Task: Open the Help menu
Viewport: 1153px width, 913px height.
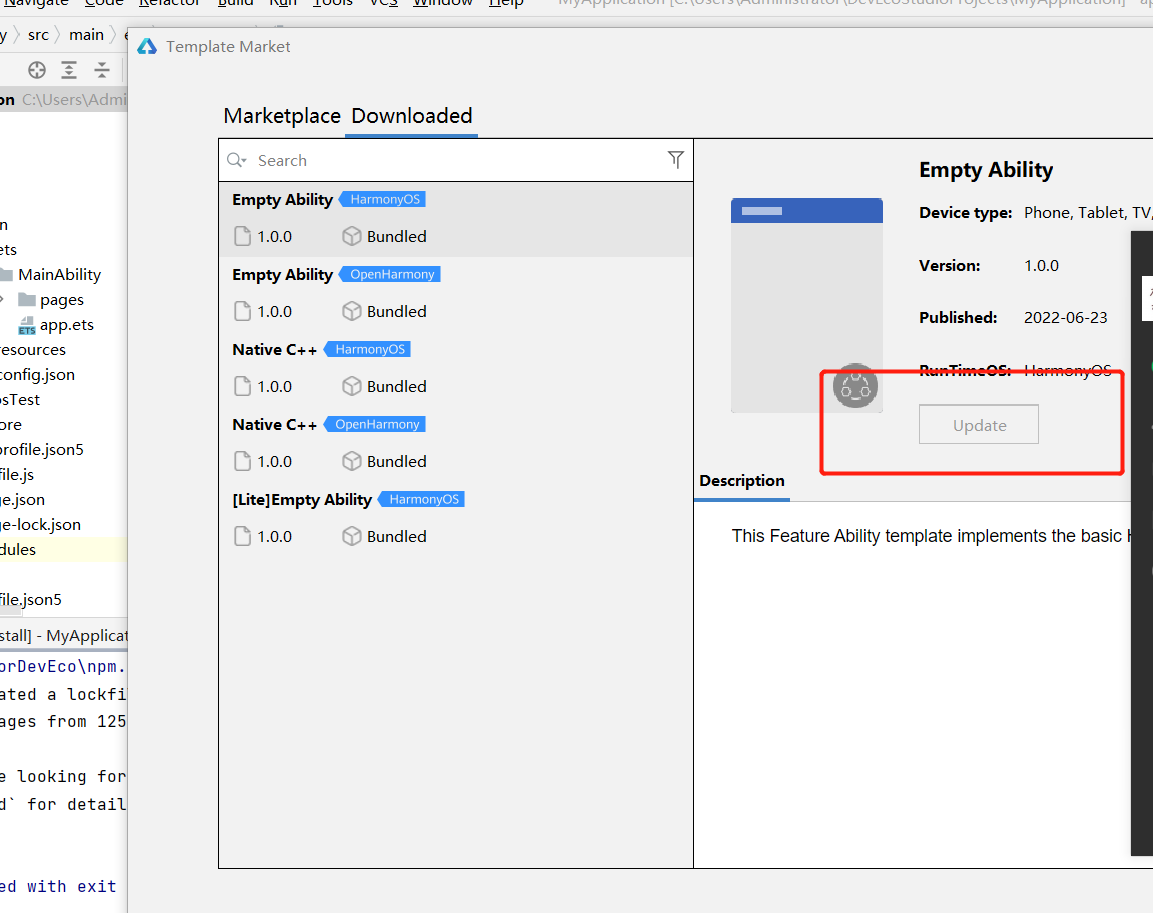Action: [x=506, y=3]
